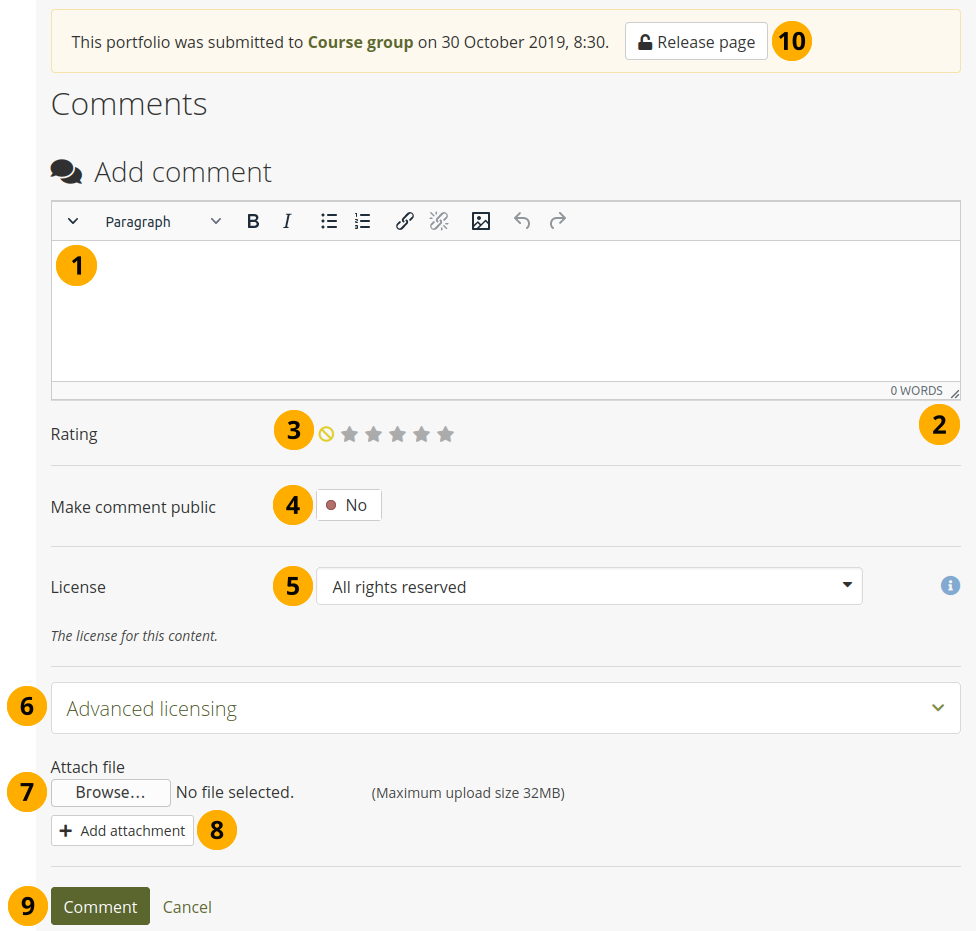The width and height of the screenshot is (976, 931).
Task: Toggle bold formatting in comment editor
Action: [253, 222]
